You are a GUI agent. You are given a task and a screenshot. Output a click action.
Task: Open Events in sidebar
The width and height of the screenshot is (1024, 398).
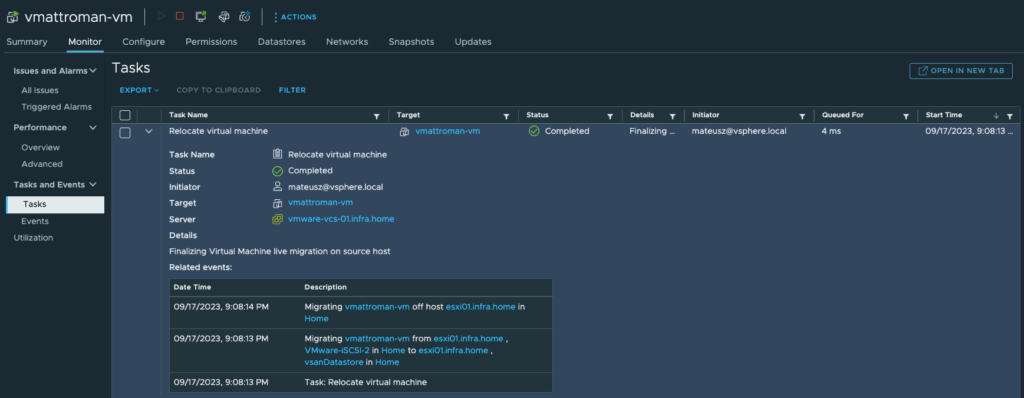coord(35,222)
